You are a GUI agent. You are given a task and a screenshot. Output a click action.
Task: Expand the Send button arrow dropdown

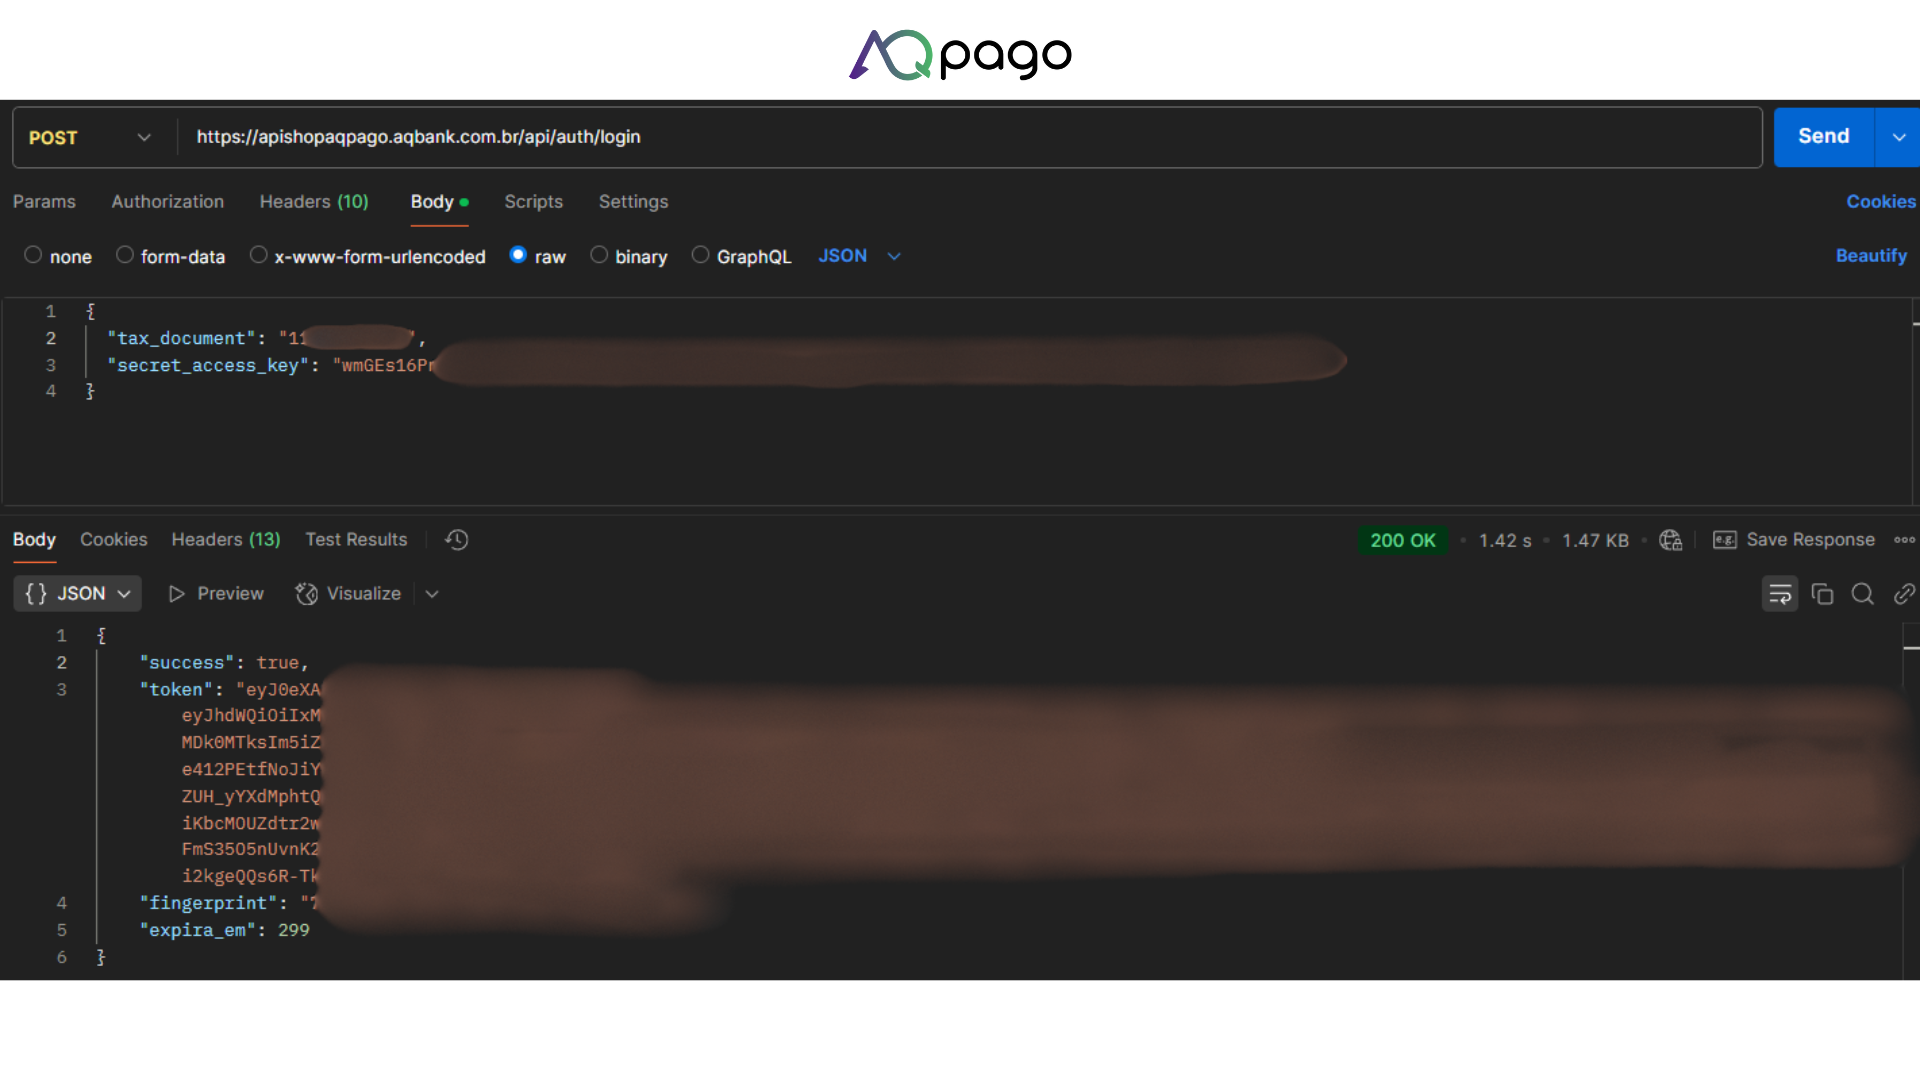1898,137
